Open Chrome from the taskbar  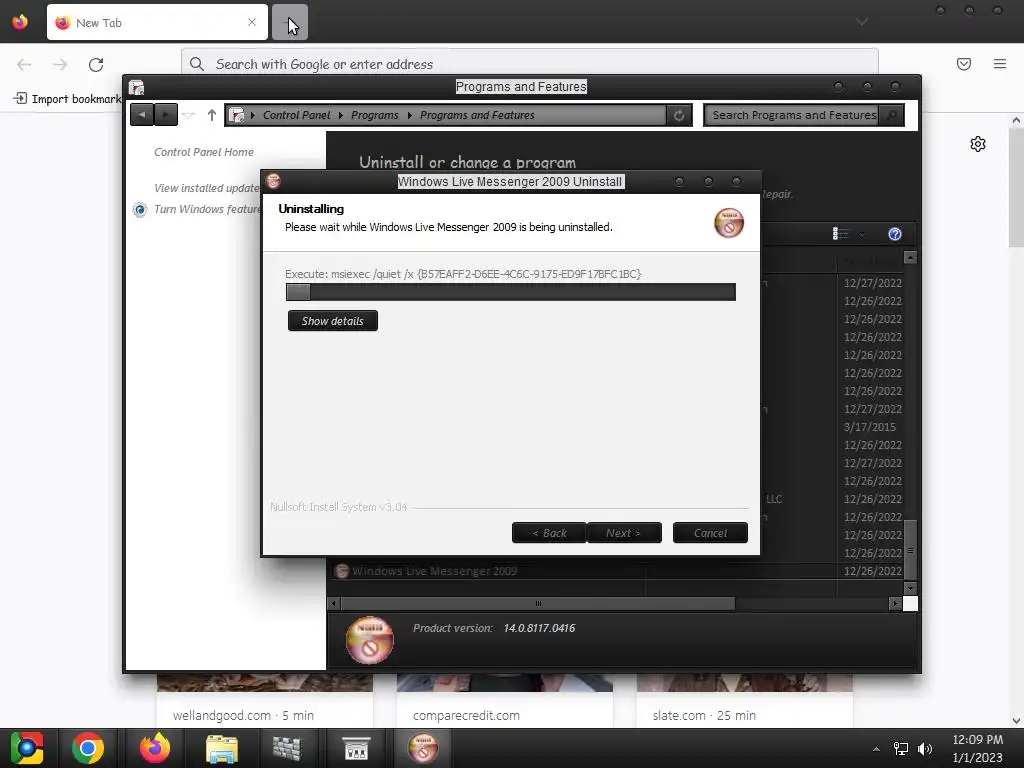coord(88,748)
